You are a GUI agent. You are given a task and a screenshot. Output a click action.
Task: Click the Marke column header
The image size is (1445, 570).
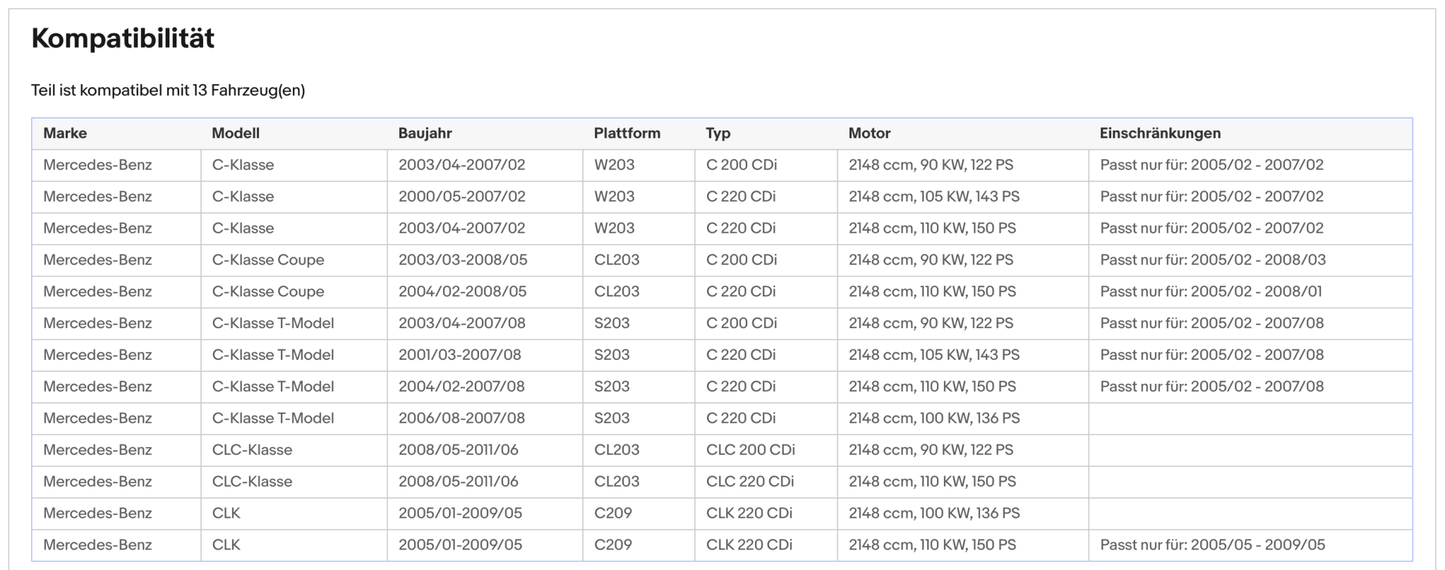(x=65, y=133)
